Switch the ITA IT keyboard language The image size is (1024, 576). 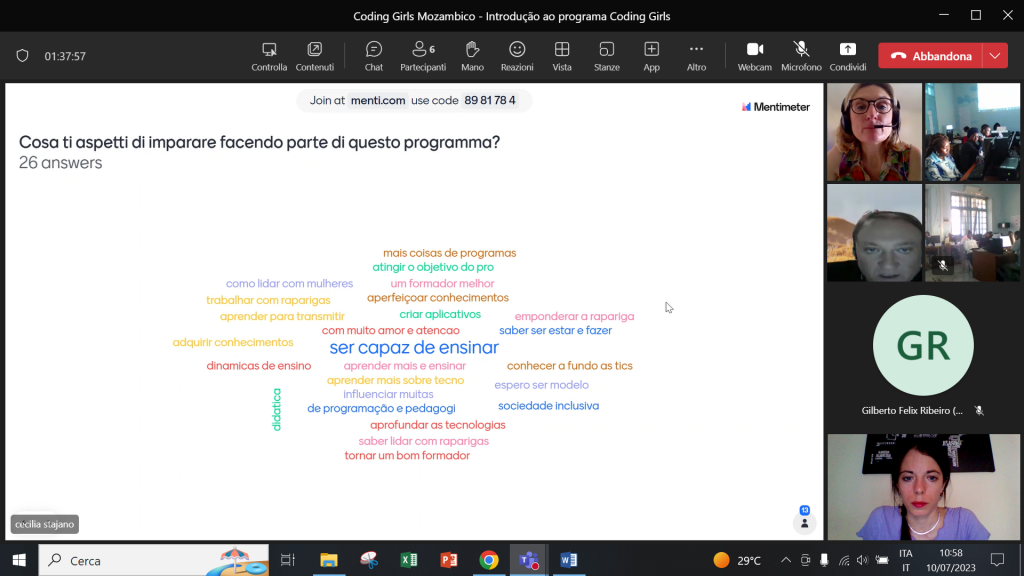coord(906,560)
